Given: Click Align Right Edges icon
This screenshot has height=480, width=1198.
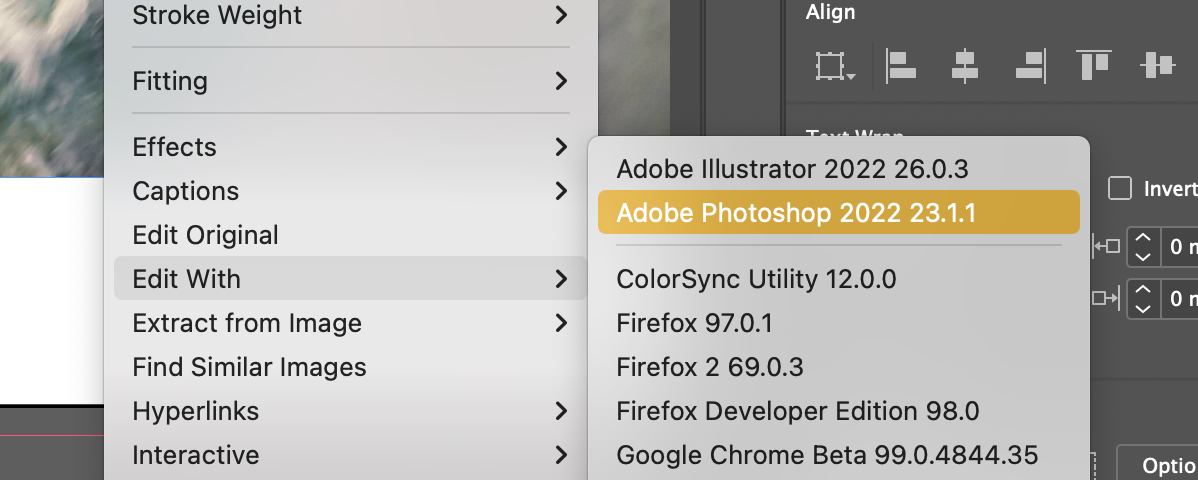Looking at the screenshot, I should [x=1030, y=66].
